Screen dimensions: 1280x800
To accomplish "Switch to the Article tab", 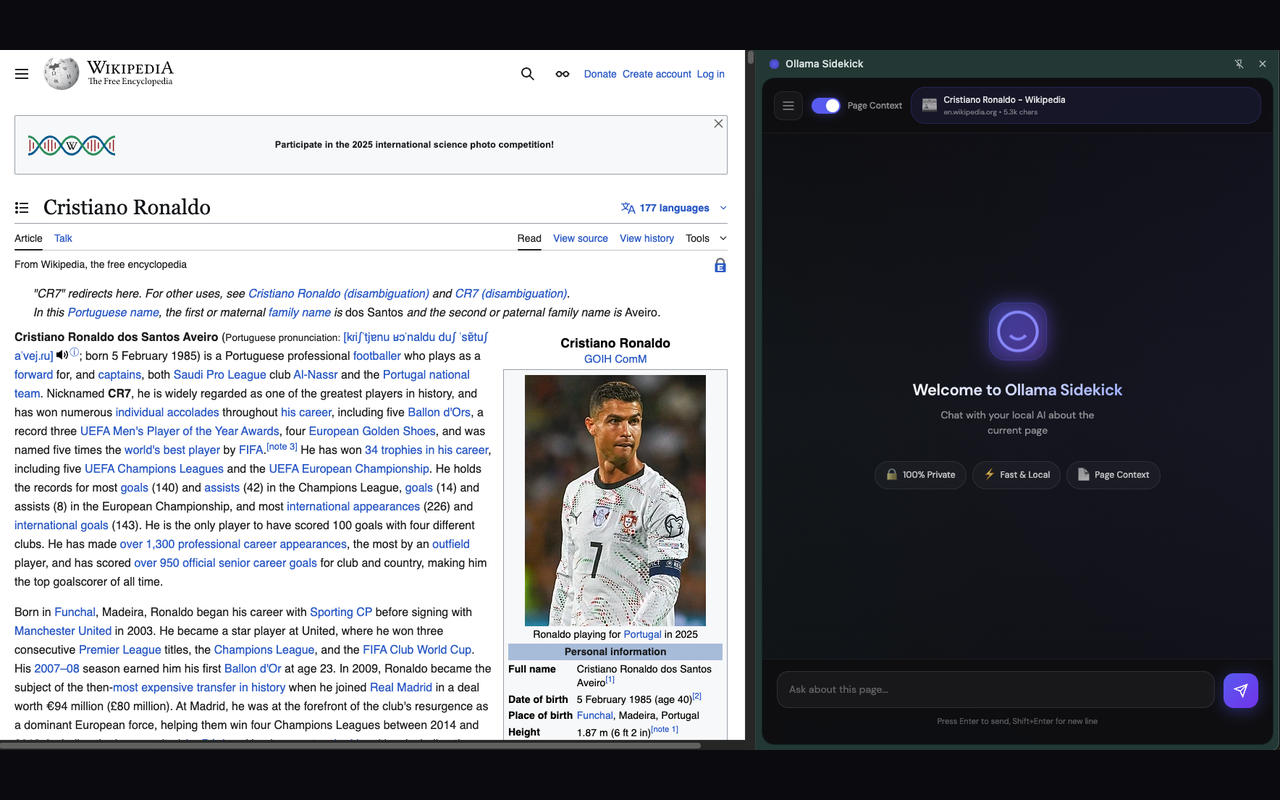I will (28, 238).
